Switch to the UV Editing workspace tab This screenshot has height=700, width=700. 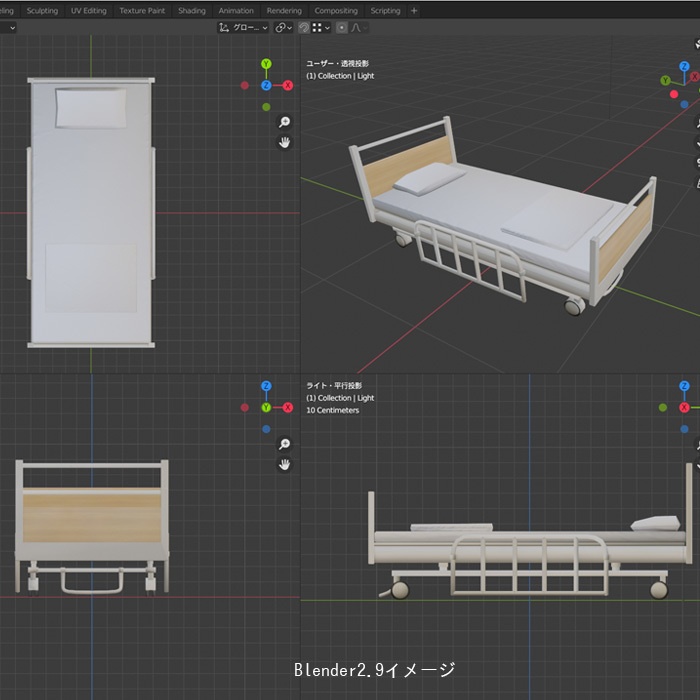[89, 11]
